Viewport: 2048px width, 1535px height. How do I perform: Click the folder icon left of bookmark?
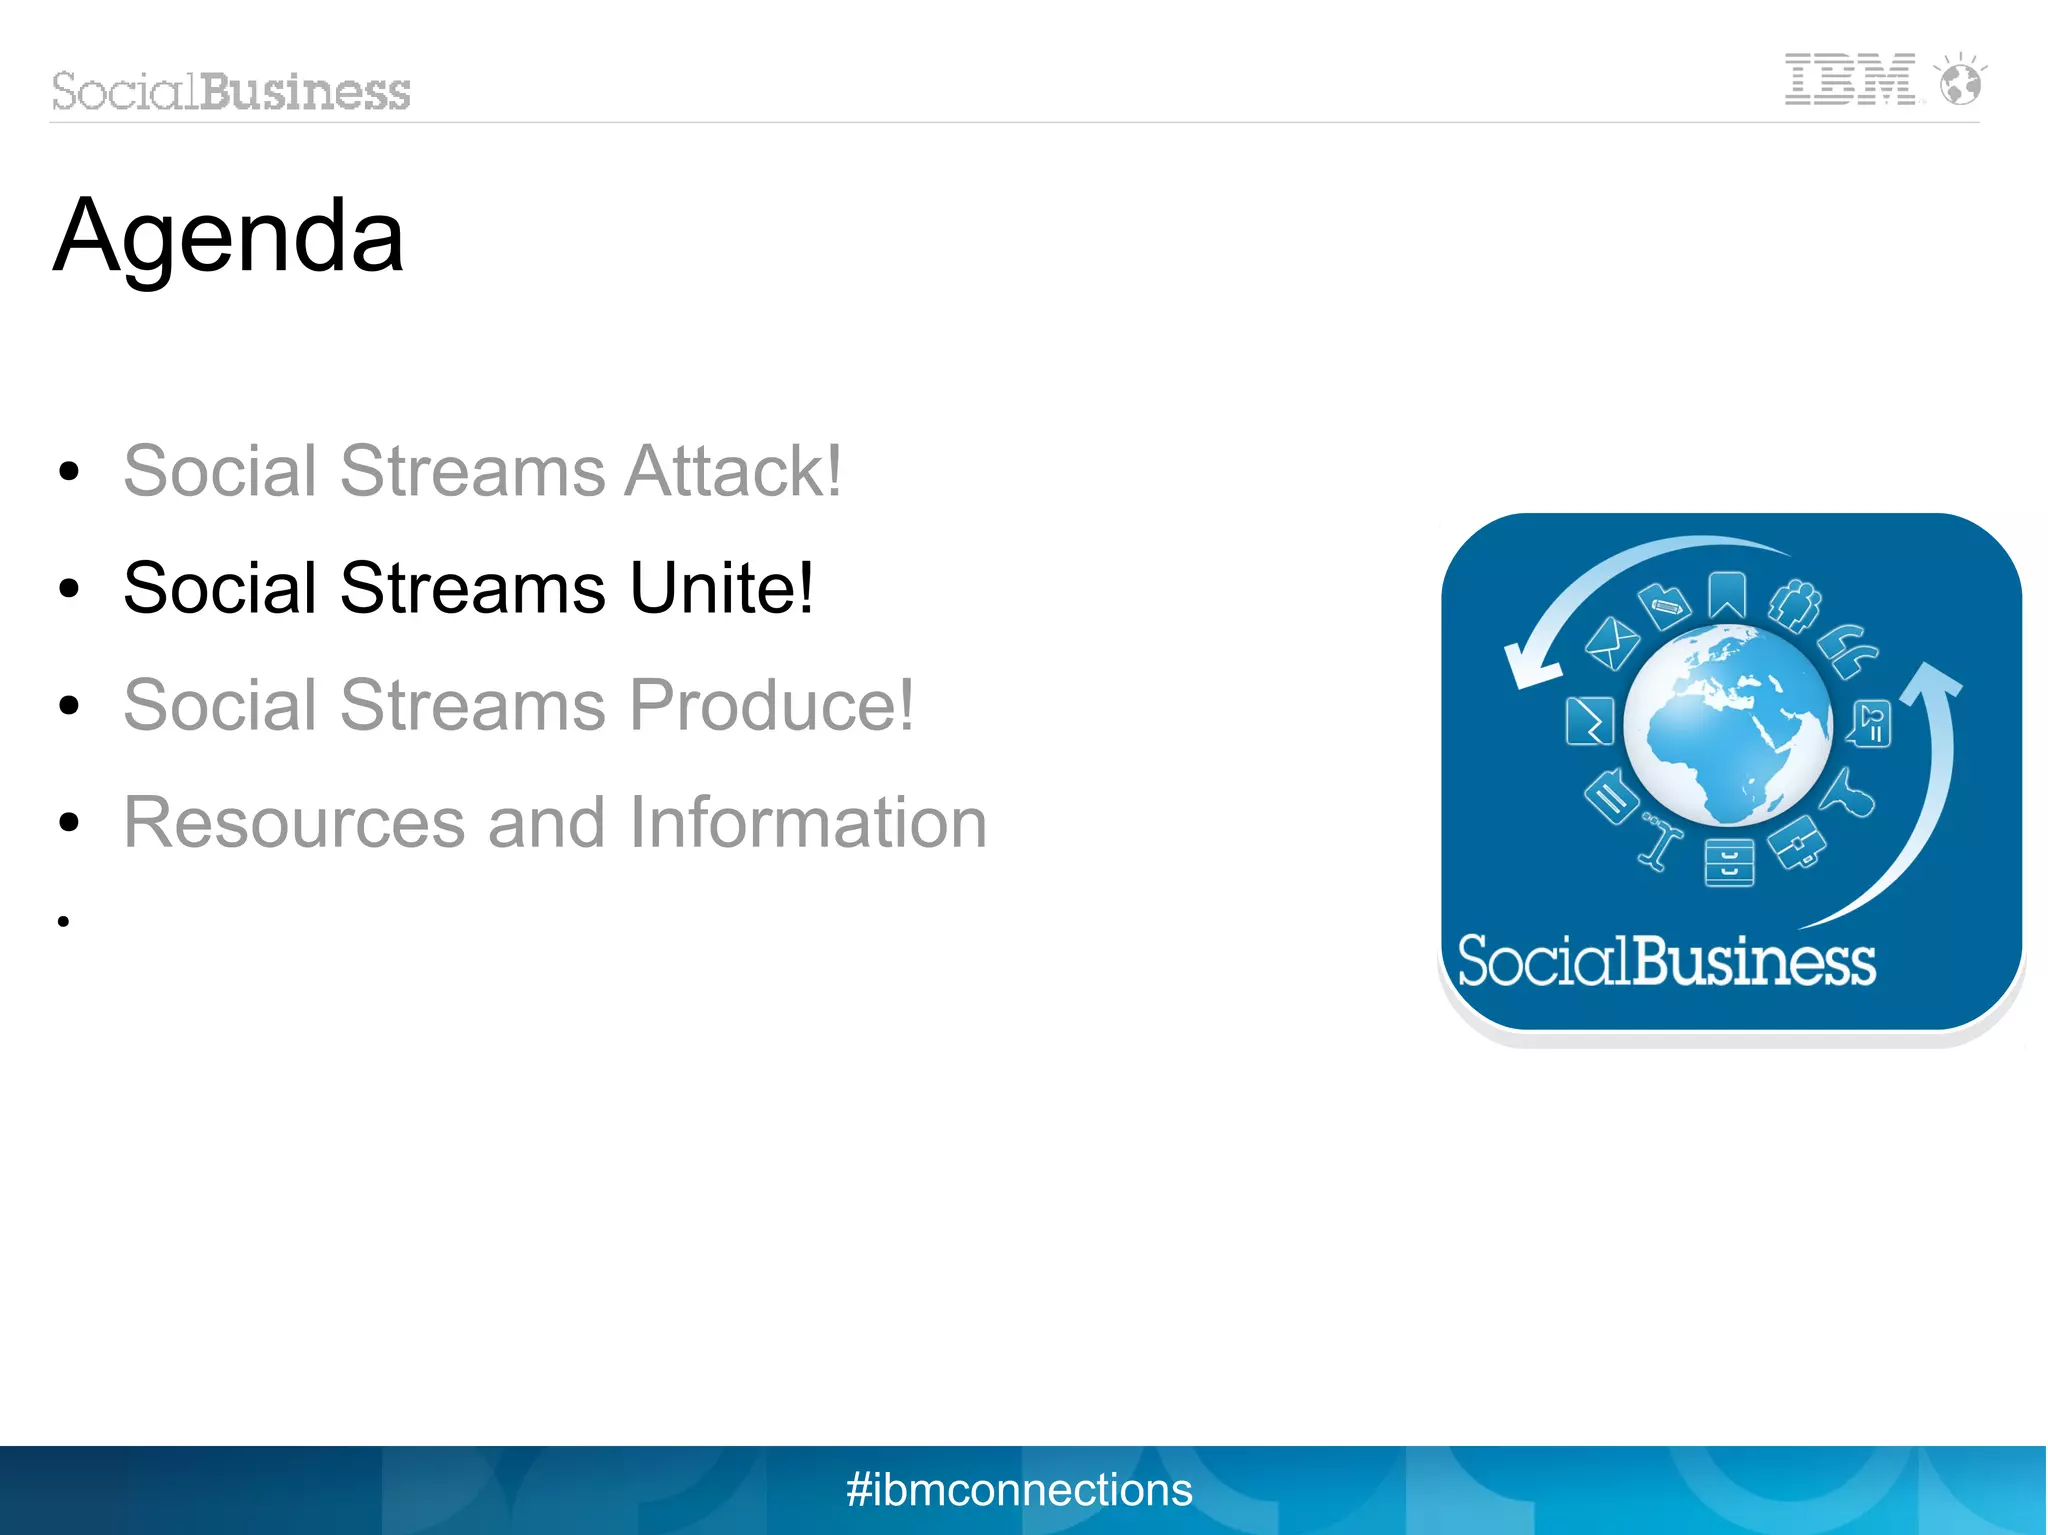(x=1664, y=605)
